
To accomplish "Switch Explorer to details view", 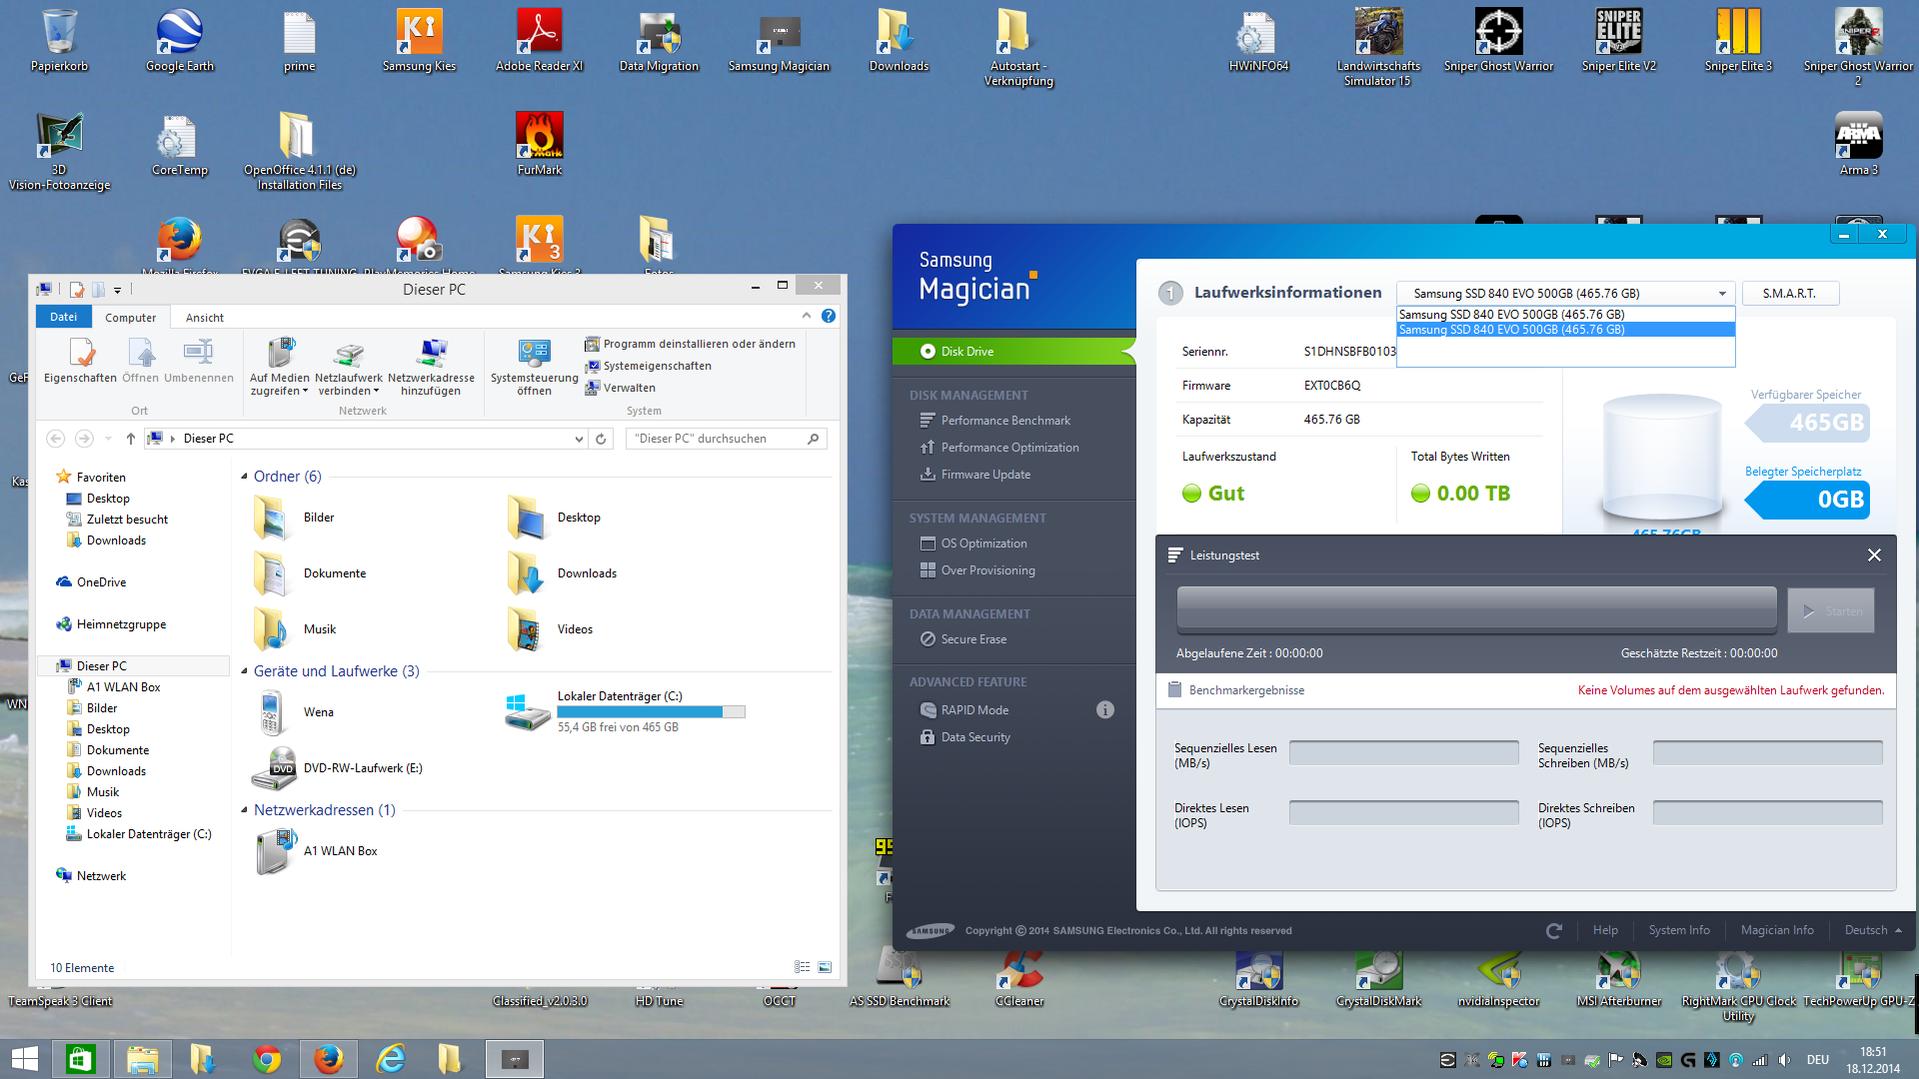I will click(x=802, y=967).
